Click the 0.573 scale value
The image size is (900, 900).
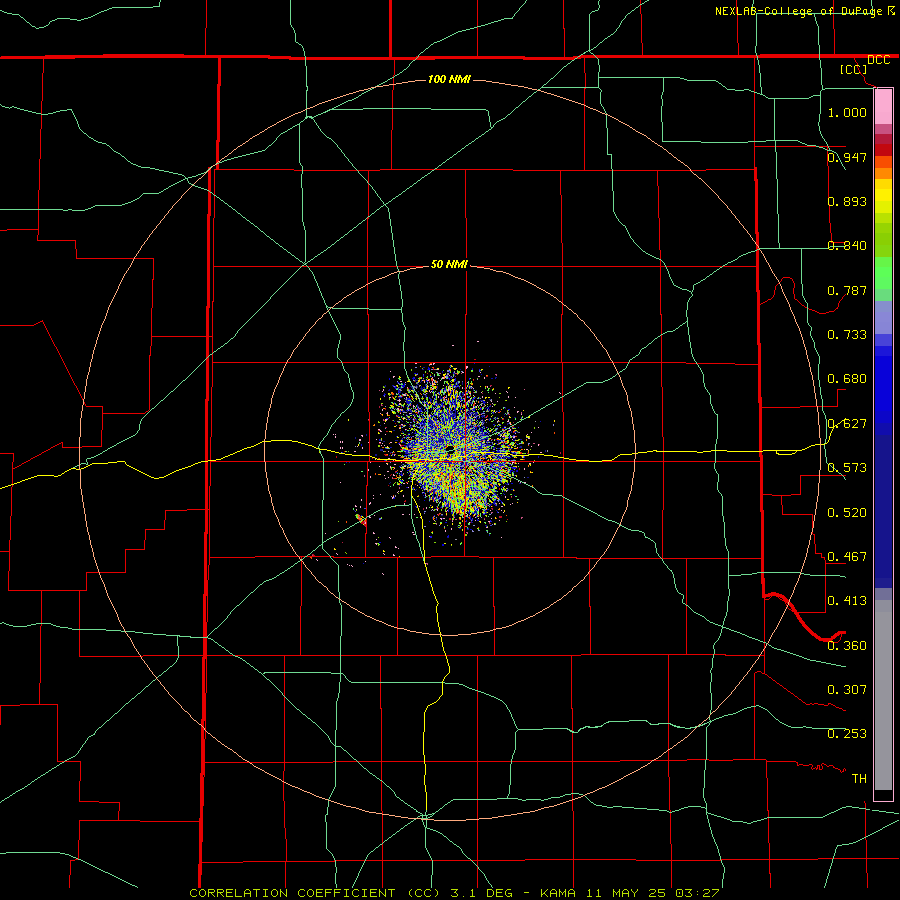point(847,468)
